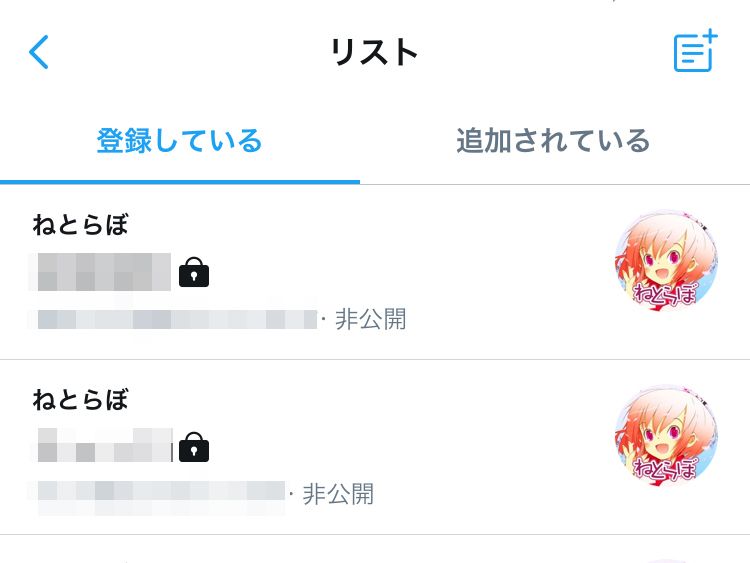Click 非公開 label on second list
The image size is (750, 563).
(338, 494)
